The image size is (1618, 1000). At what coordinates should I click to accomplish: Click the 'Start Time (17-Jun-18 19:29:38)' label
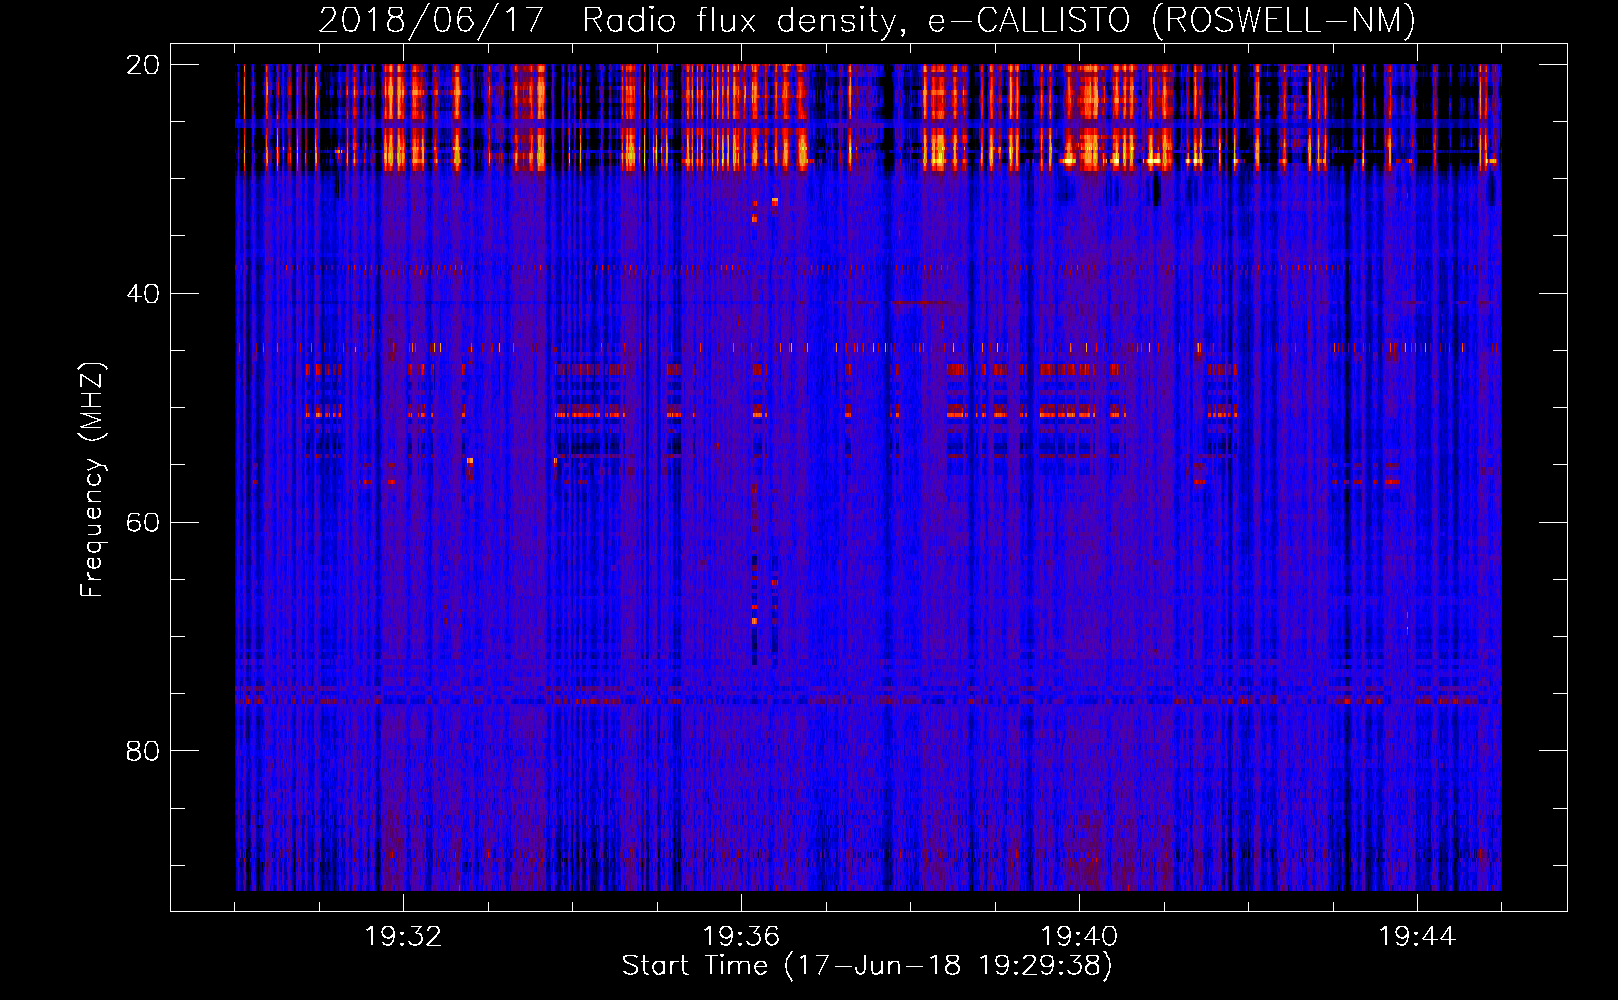tap(867, 966)
